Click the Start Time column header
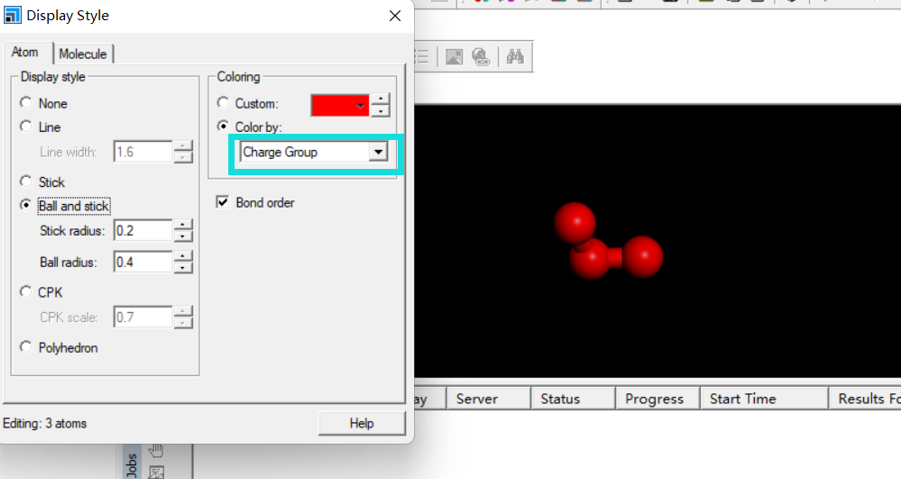 coord(764,399)
